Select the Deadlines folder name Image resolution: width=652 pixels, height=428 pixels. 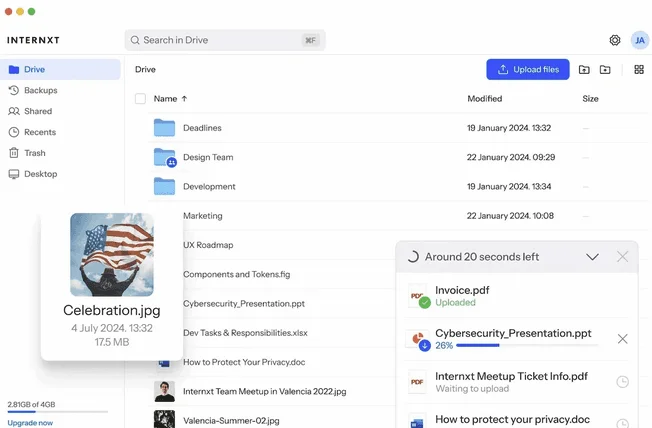(202, 128)
